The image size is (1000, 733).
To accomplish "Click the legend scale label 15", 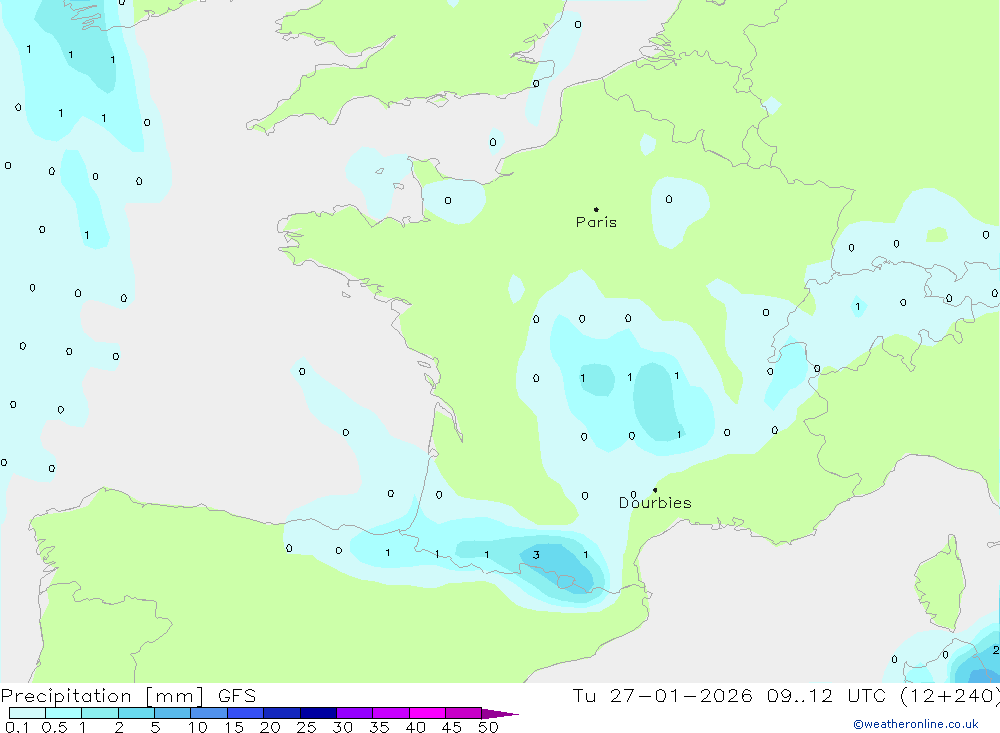I will click(233, 727).
